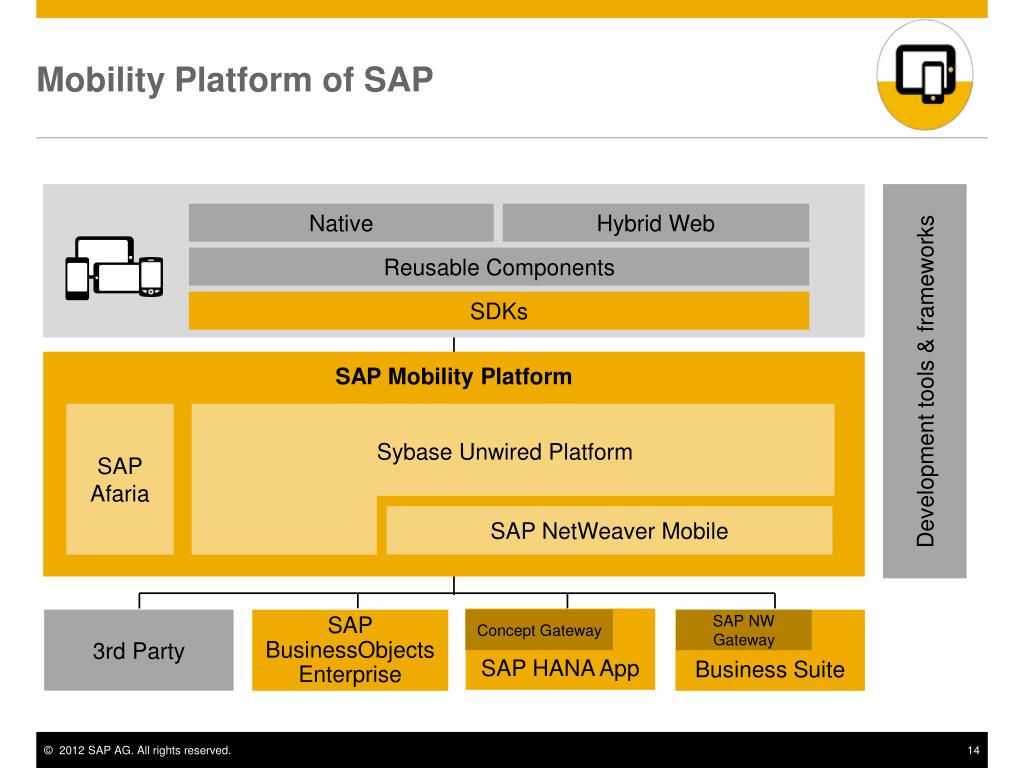Screen dimensions: 1024x768
Task: Click the SAP BusinessObjects Enterprise box
Action: [x=350, y=650]
